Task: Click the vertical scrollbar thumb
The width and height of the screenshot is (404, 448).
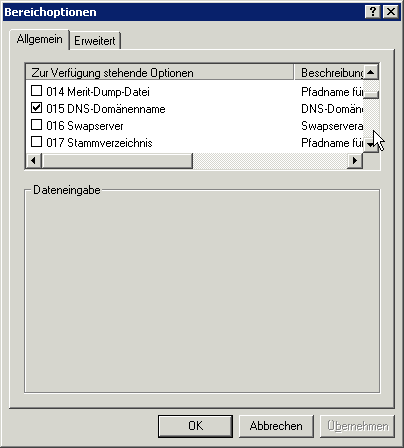Action: (x=371, y=89)
